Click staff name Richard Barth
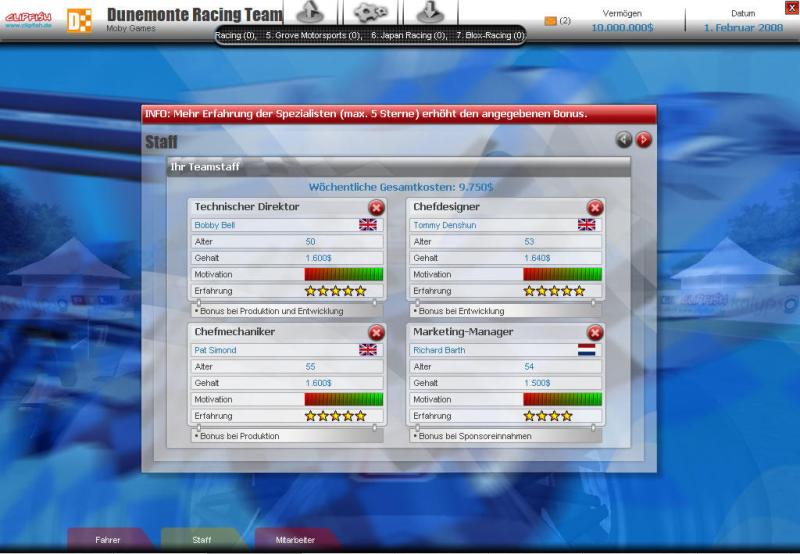This screenshot has width=800, height=554. (x=437, y=350)
